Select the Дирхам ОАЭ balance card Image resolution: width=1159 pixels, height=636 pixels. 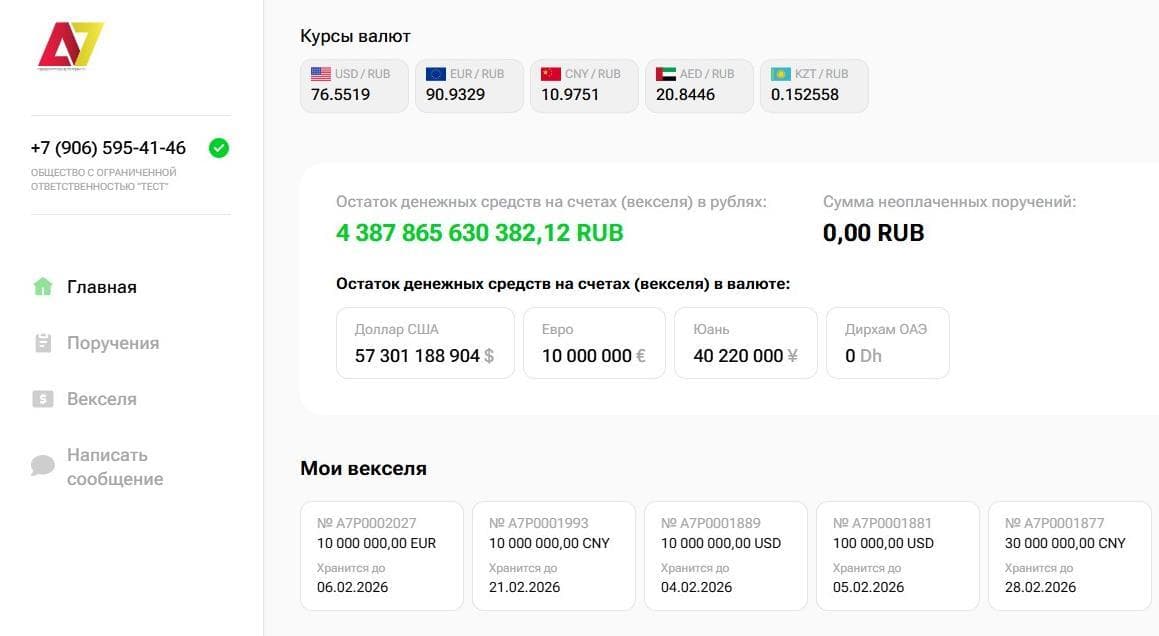coord(887,343)
